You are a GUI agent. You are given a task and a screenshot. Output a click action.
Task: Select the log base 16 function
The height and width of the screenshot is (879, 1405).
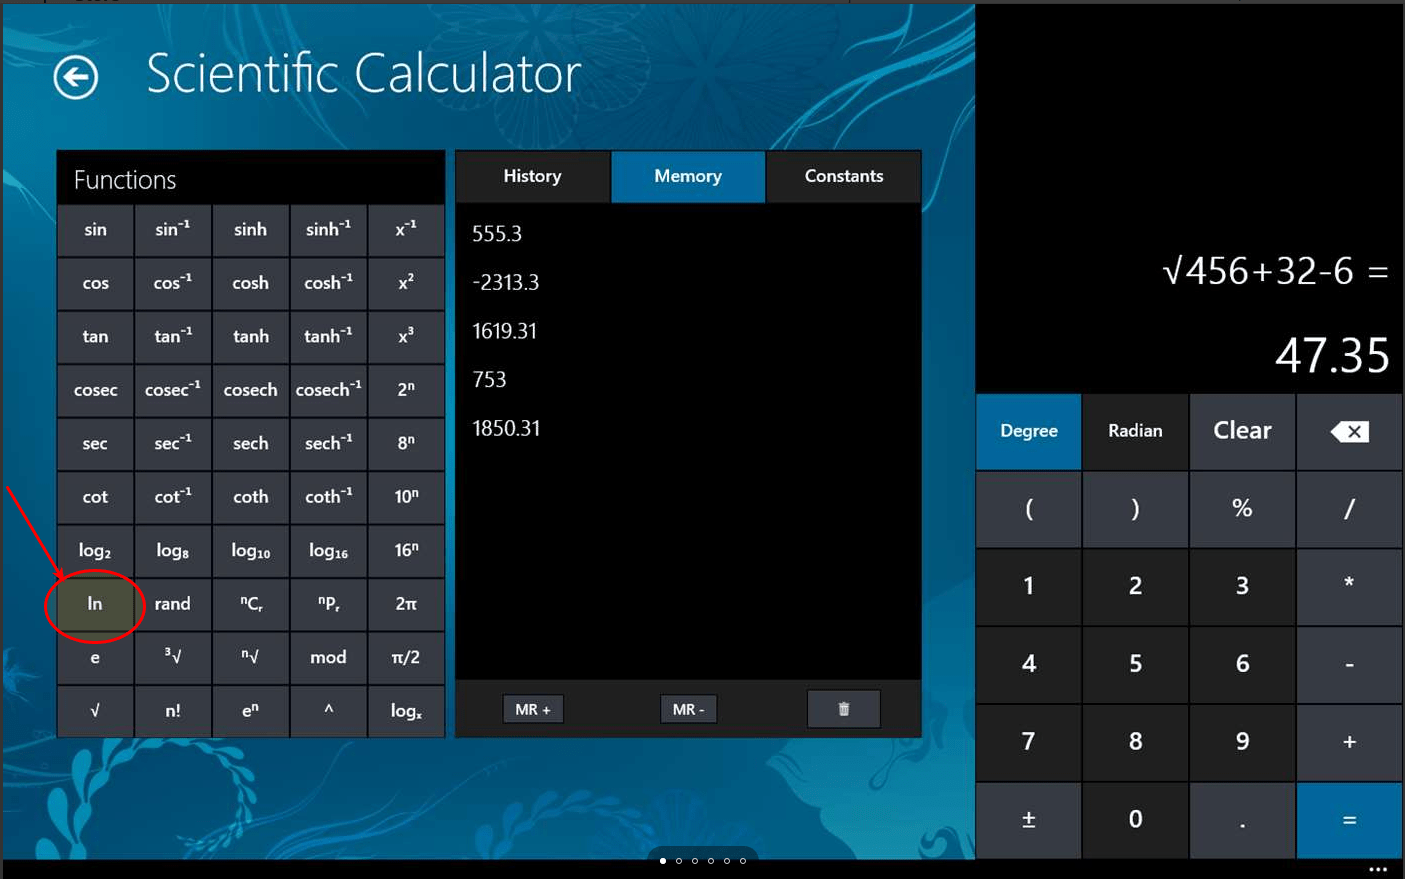(x=328, y=550)
